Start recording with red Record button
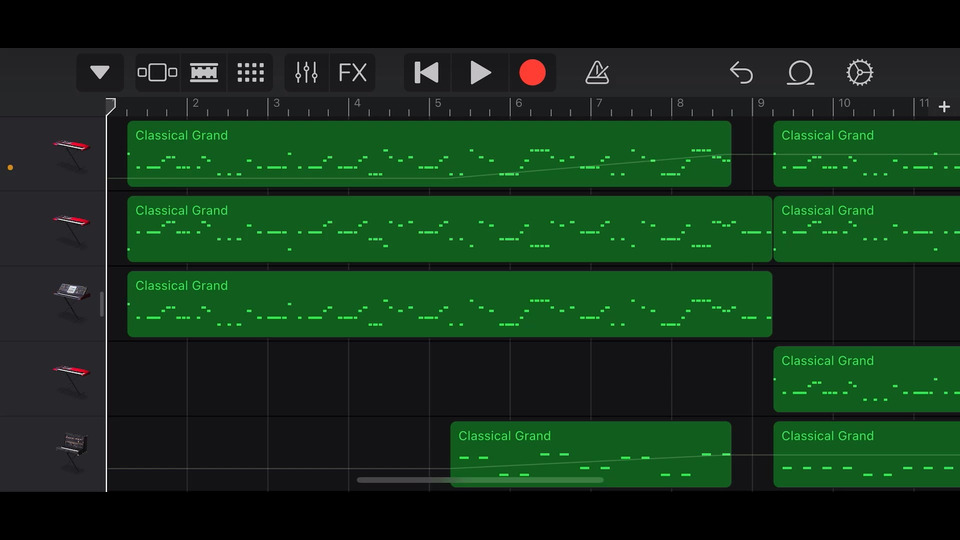The image size is (960, 540). point(532,73)
